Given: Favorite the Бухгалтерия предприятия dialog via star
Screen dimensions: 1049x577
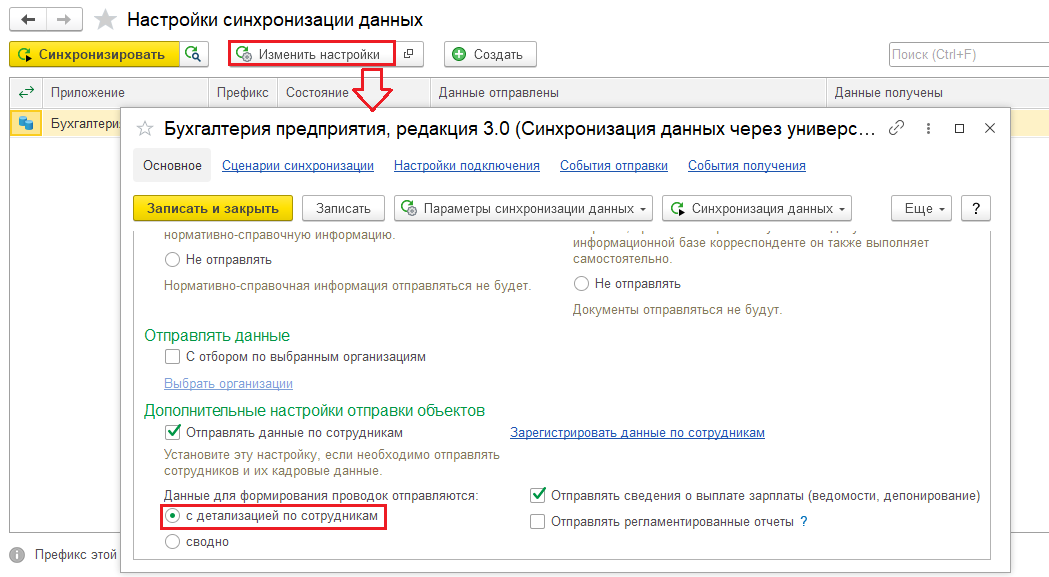Looking at the screenshot, I should coord(145,129).
